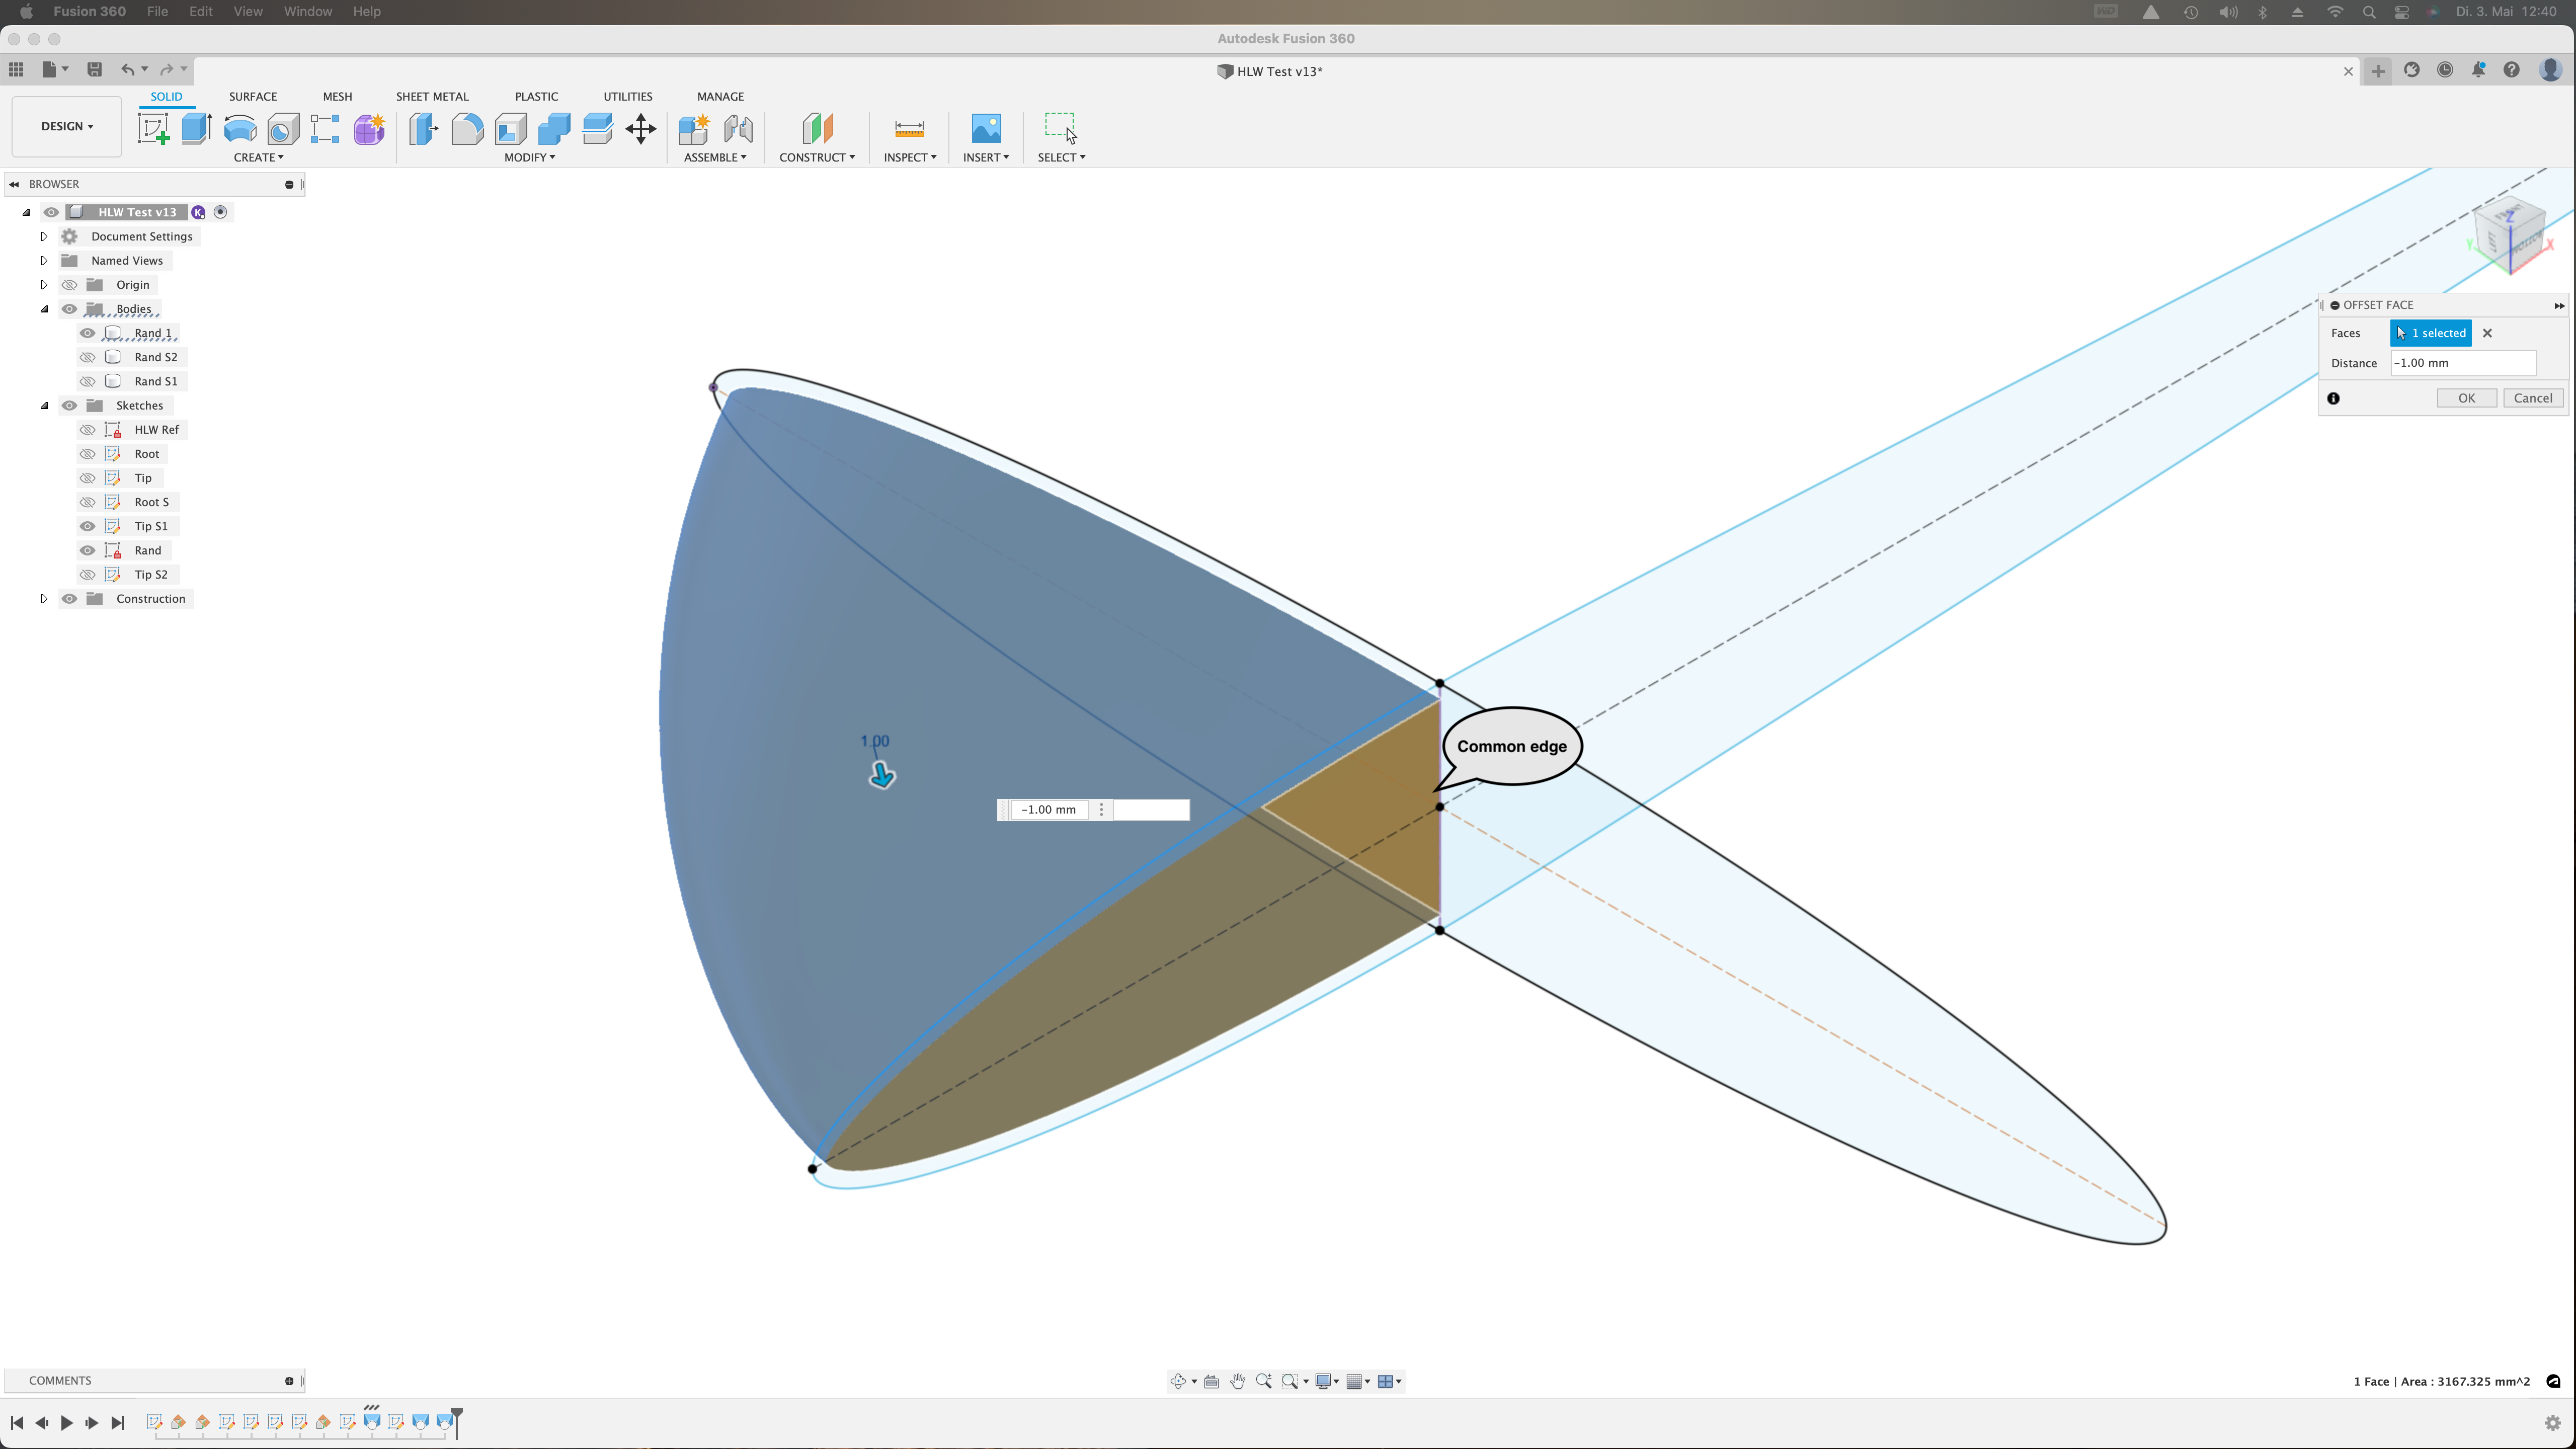Collapse the Sketches folder
2576x1449 pixels.
coord(44,406)
